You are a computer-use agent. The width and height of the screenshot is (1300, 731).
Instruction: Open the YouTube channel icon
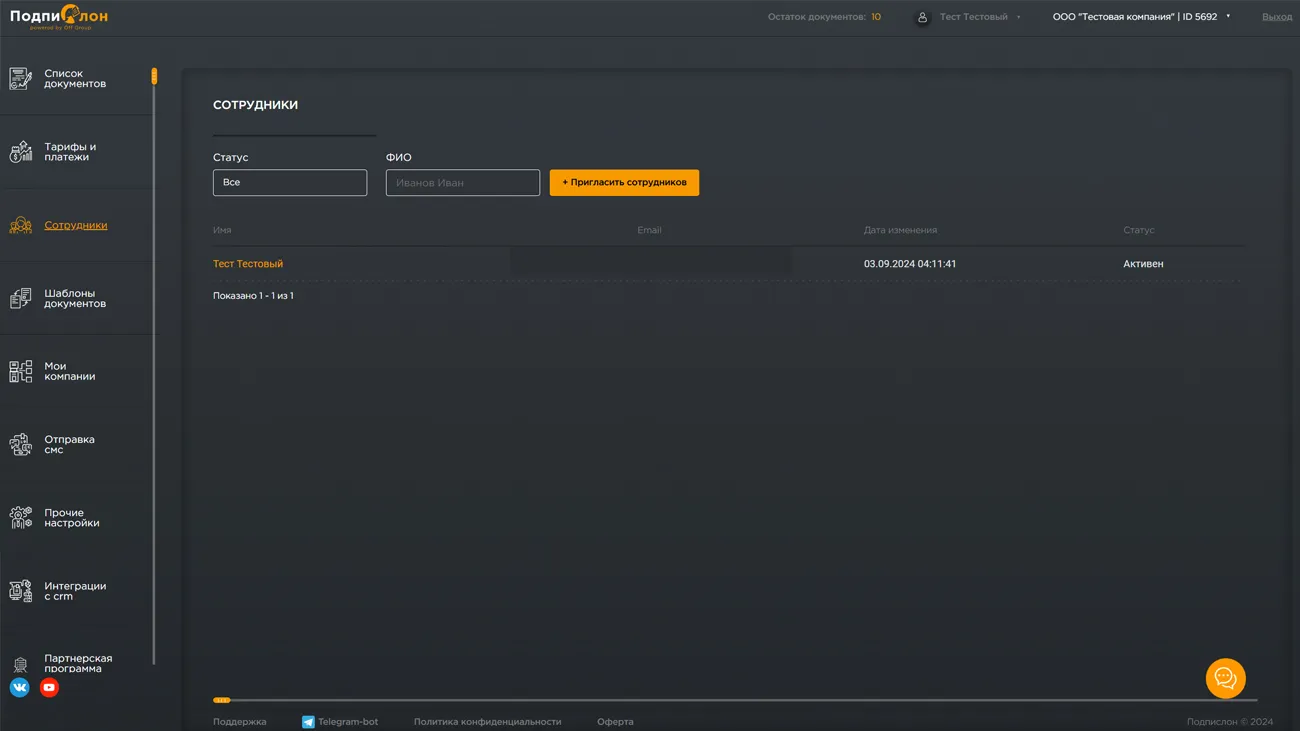pyautogui.click(x=49, y=687)
